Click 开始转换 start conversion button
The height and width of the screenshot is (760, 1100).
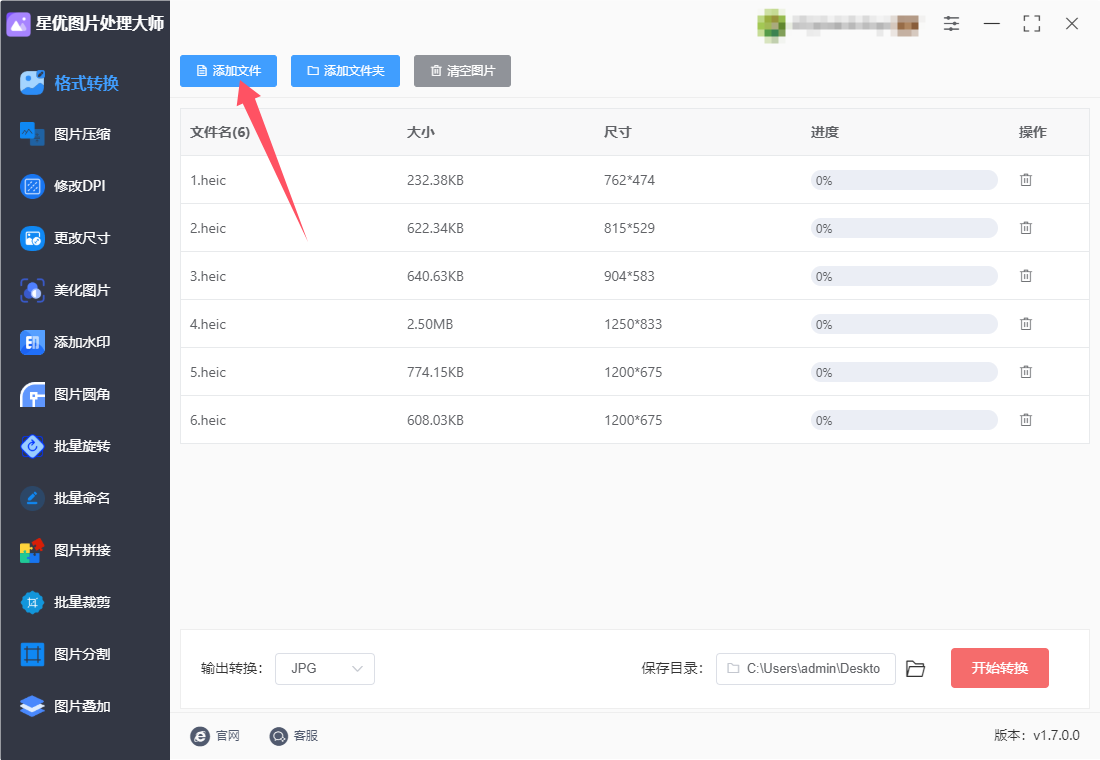pos(1000,668)
